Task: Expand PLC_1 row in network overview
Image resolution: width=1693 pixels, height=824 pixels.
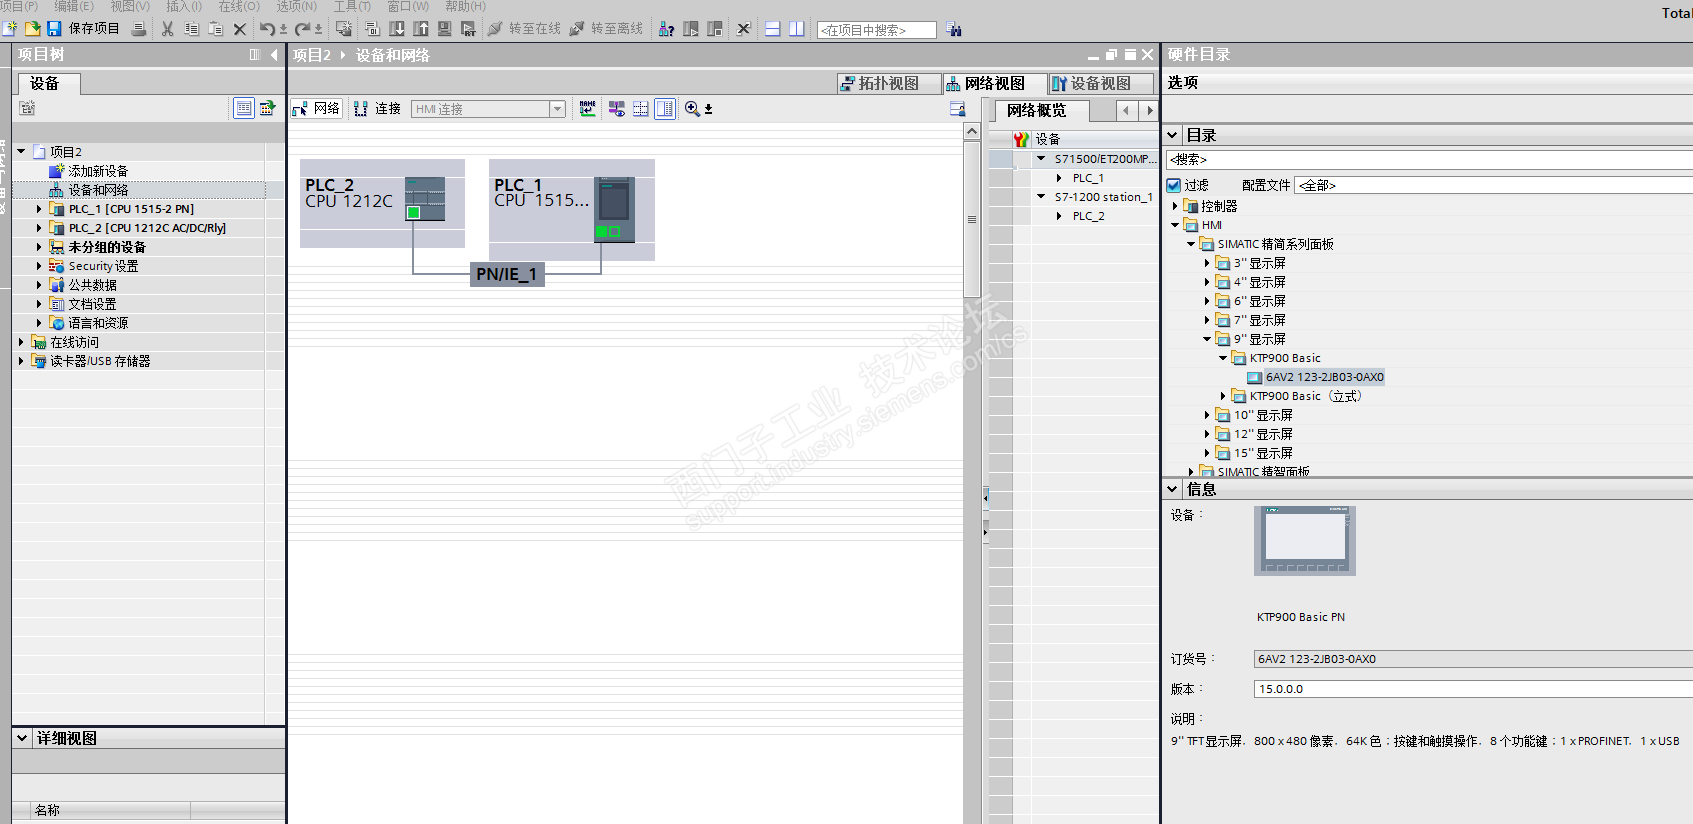Action: pyautogui.click(x=1059, y=178)
